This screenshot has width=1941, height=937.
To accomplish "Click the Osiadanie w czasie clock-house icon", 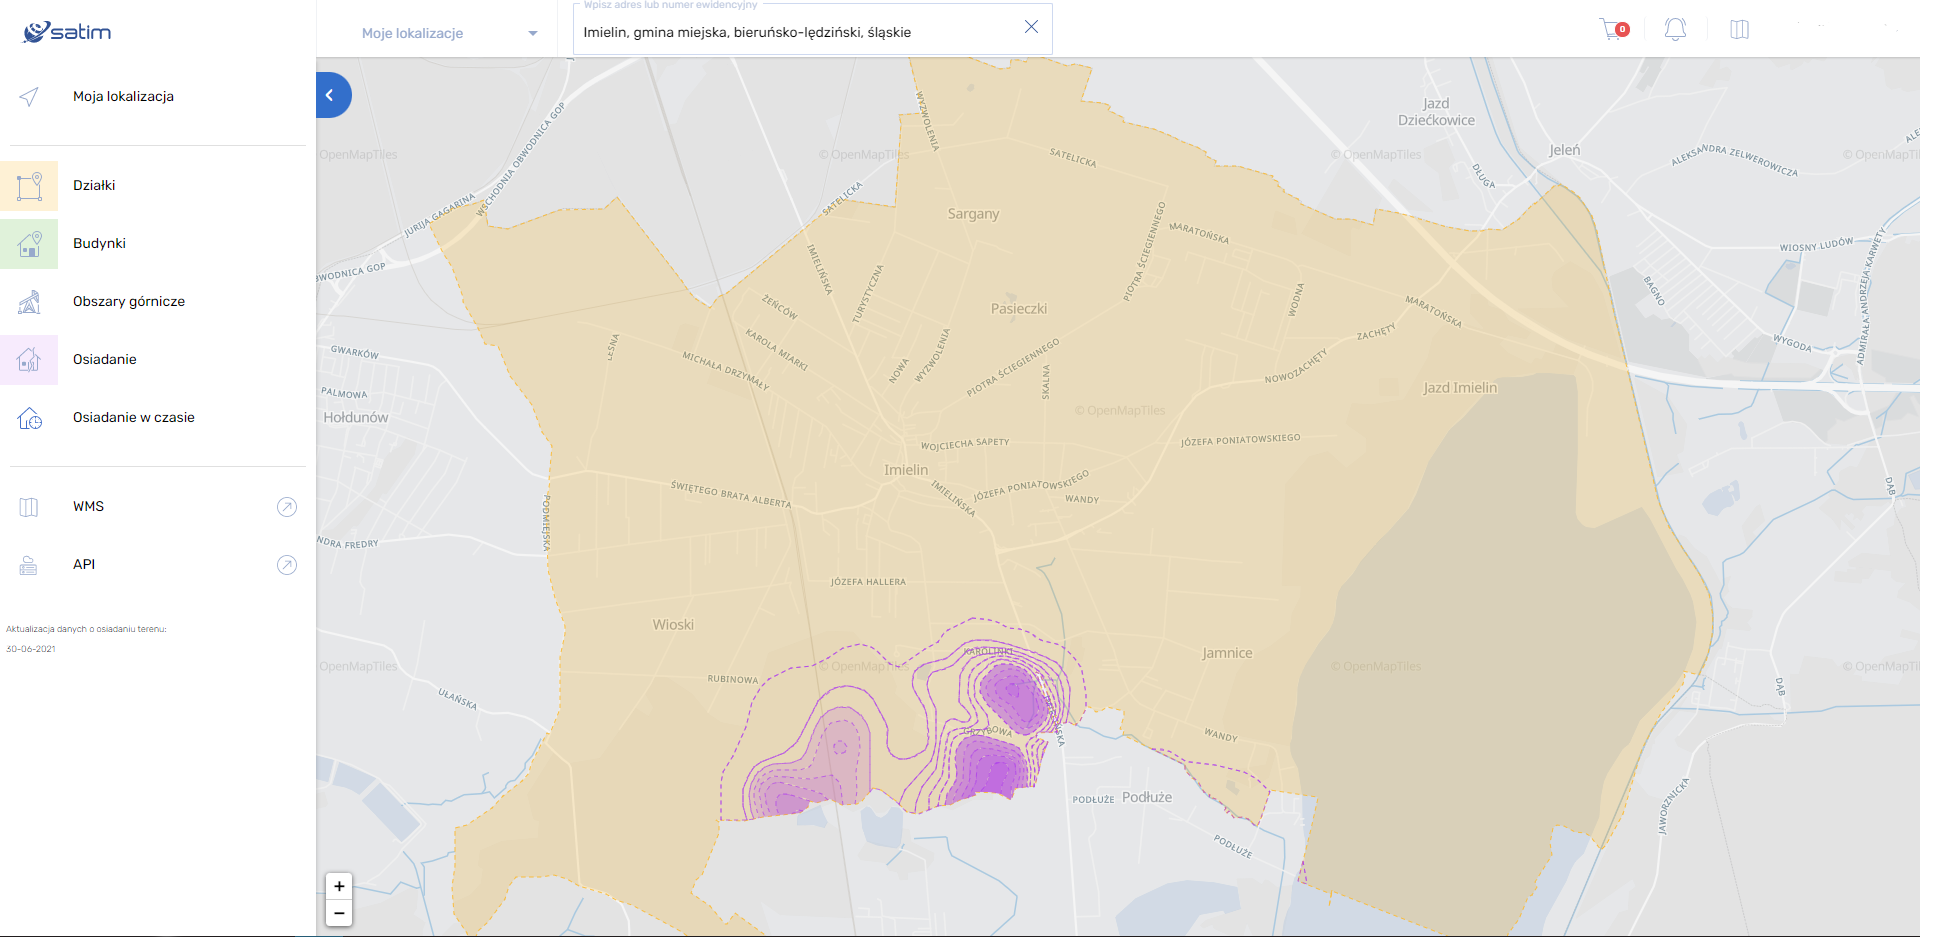I will [x=29, y=418].
